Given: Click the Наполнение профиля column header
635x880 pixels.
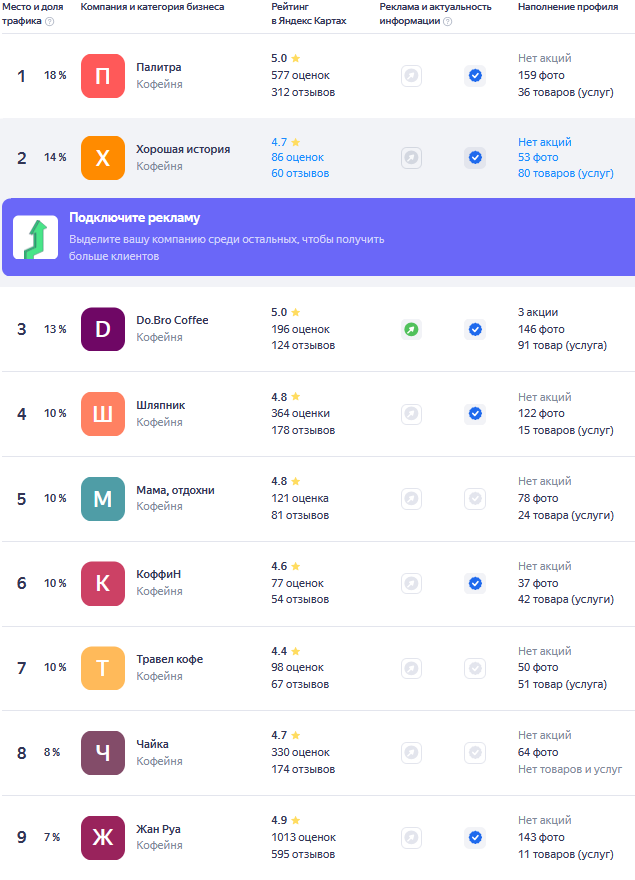Looking at the screenshot, I should (568, 7).
